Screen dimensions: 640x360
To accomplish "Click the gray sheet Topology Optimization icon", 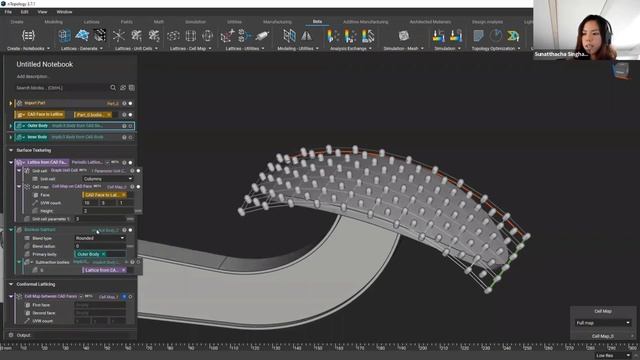I will pyautogui.click(x=478, y=36).
